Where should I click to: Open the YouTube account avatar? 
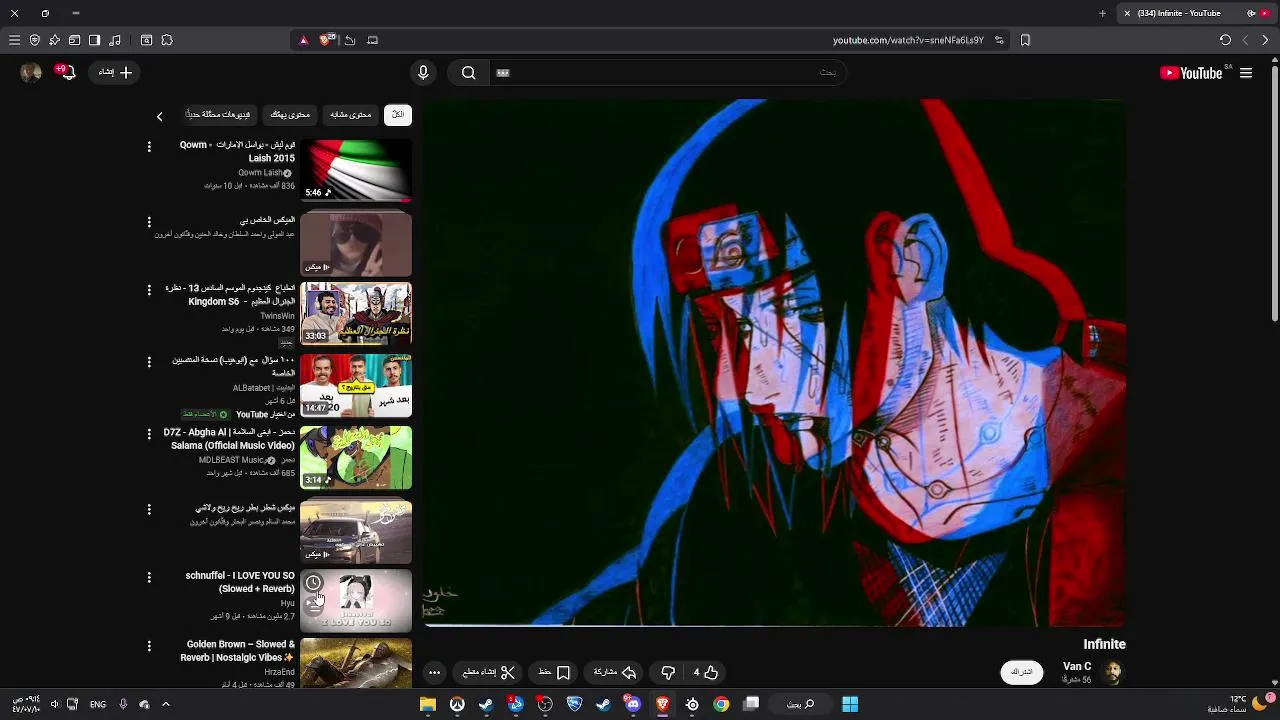click(30, 72)
